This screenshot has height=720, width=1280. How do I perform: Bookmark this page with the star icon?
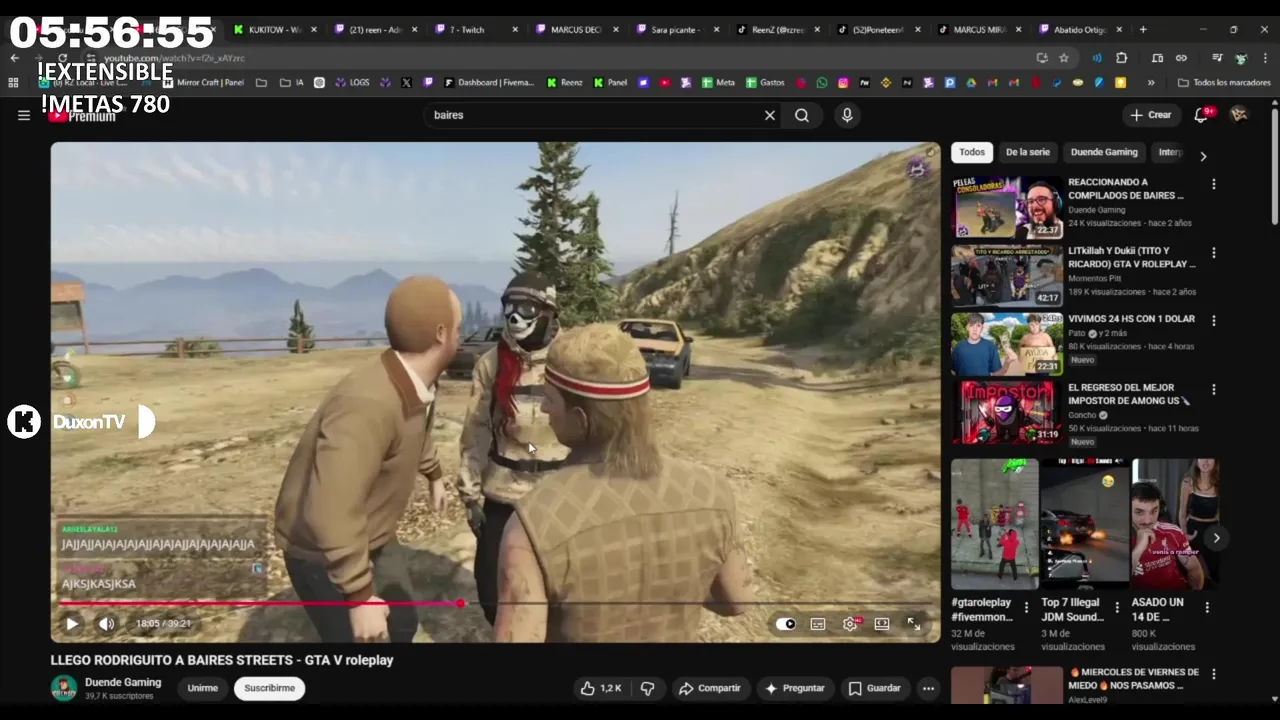[1064, 58]
